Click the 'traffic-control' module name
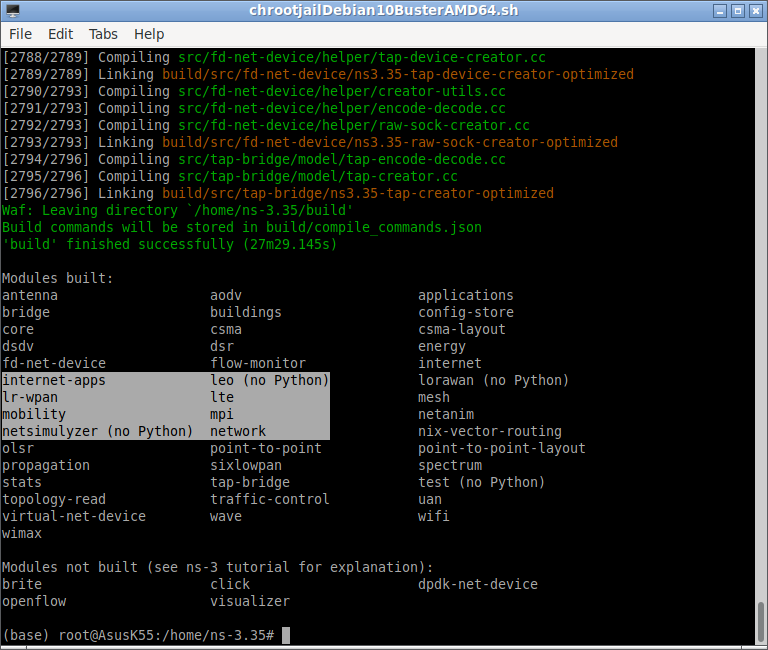Viewport: 768px width, 650px height. [270, 499]
